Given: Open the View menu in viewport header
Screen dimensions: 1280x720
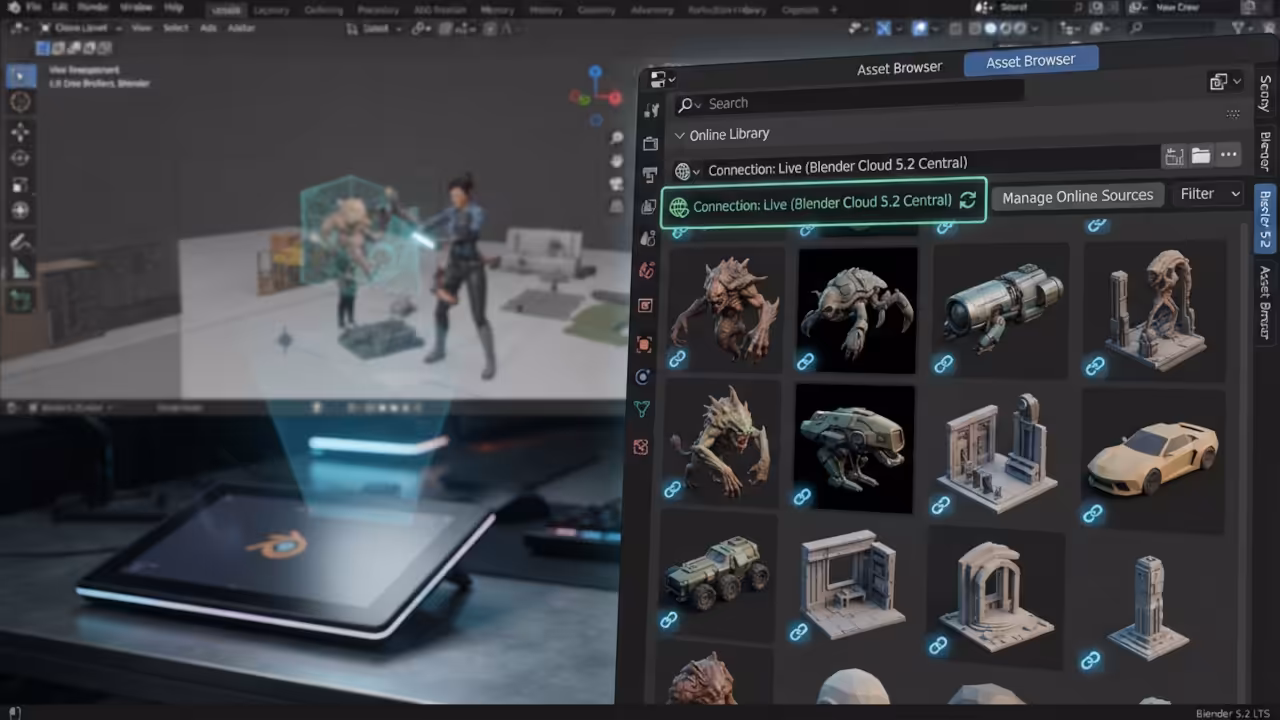Looking at the screenshot, I should 141,28.
